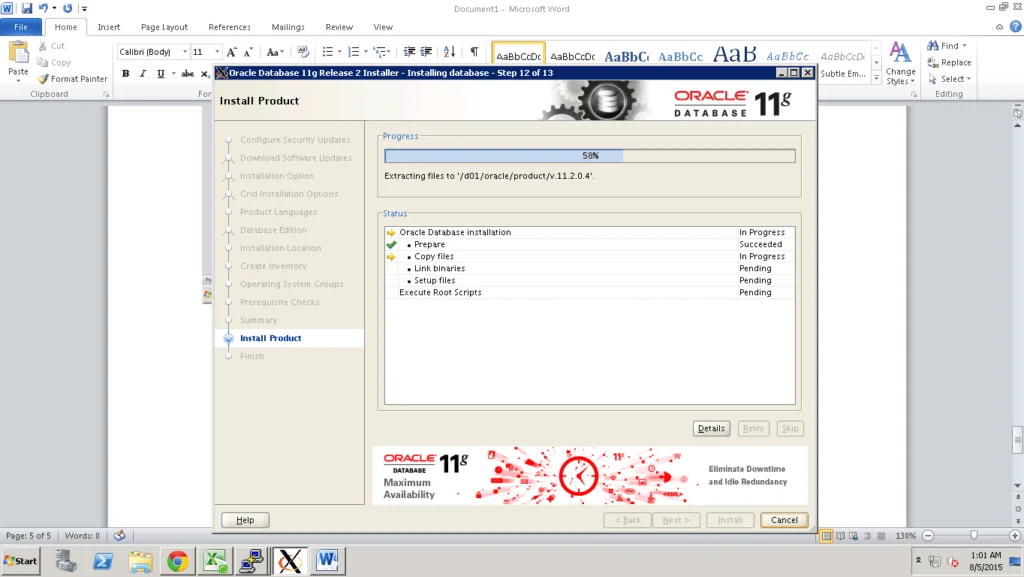Toggle Italic formatting
Viewport: 1024px width, 577px height.
pos(143,73)
